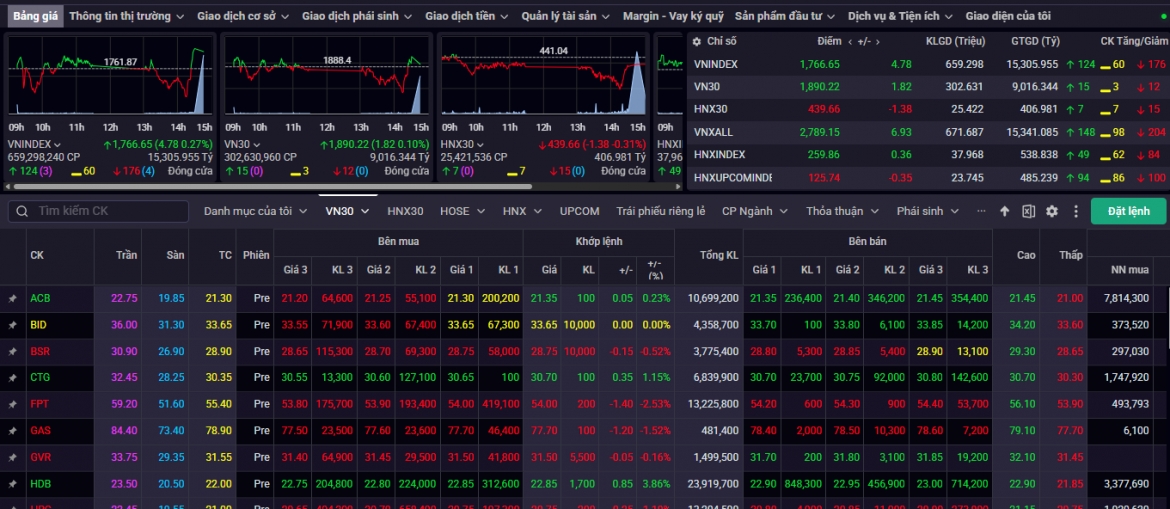This screenshot has height=509, width=1170.
Task: Click the search magnifier icon
Action: [22, 211]
